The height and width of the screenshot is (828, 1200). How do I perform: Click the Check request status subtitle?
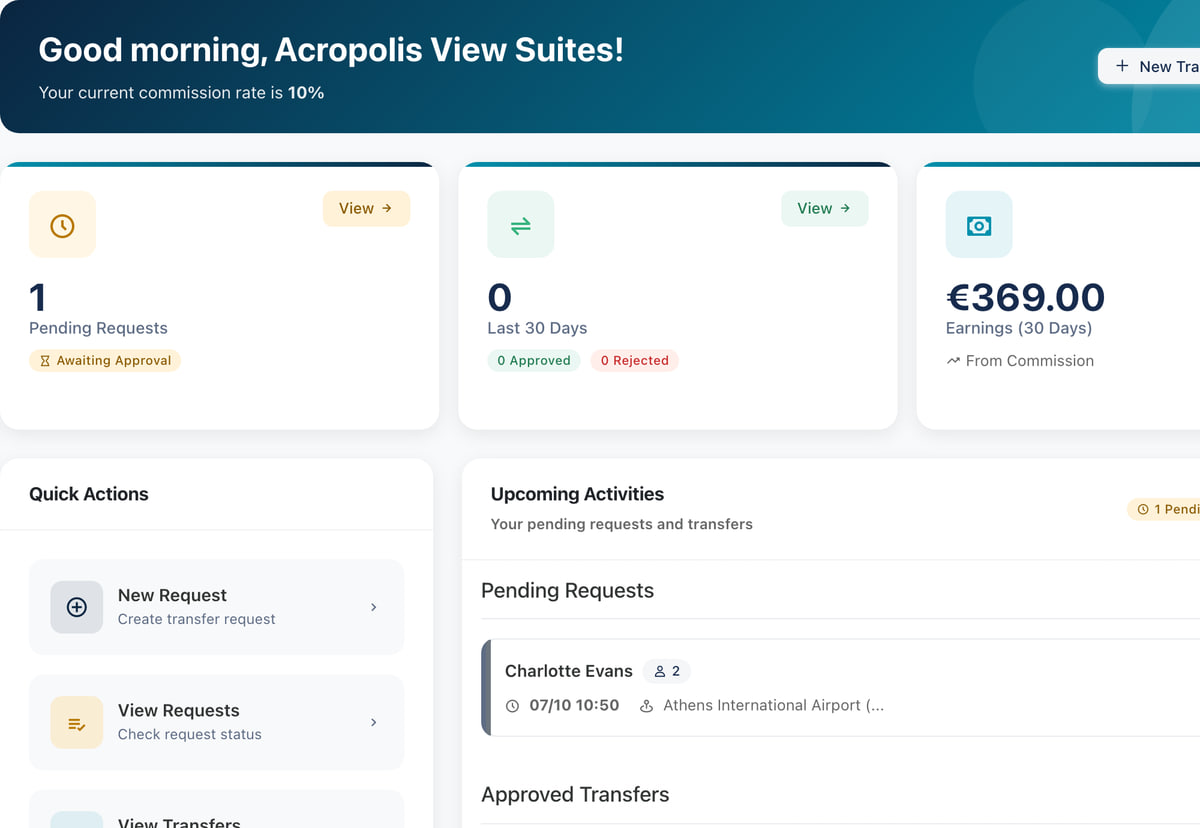click(190, 734)
